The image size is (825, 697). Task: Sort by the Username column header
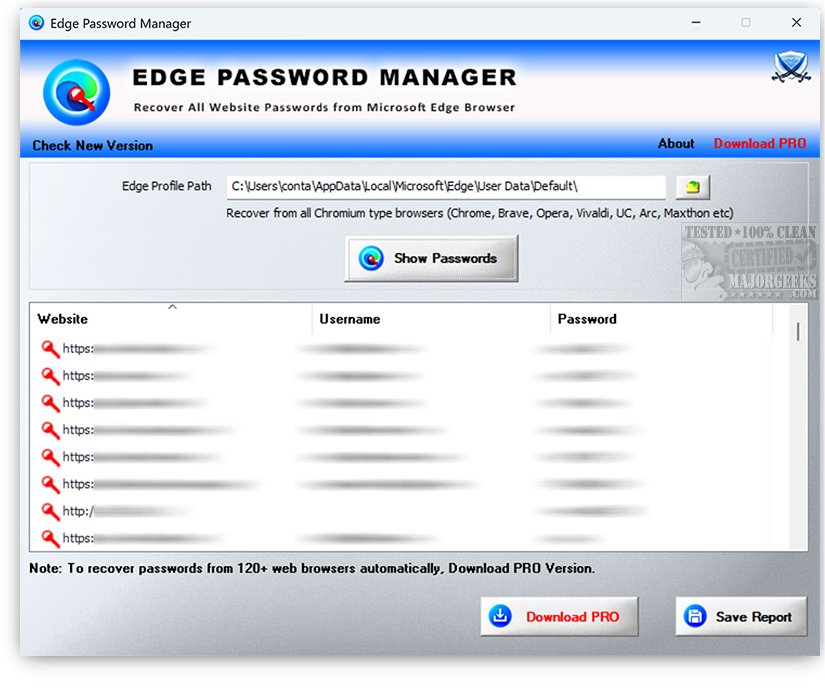click(431, 319)
